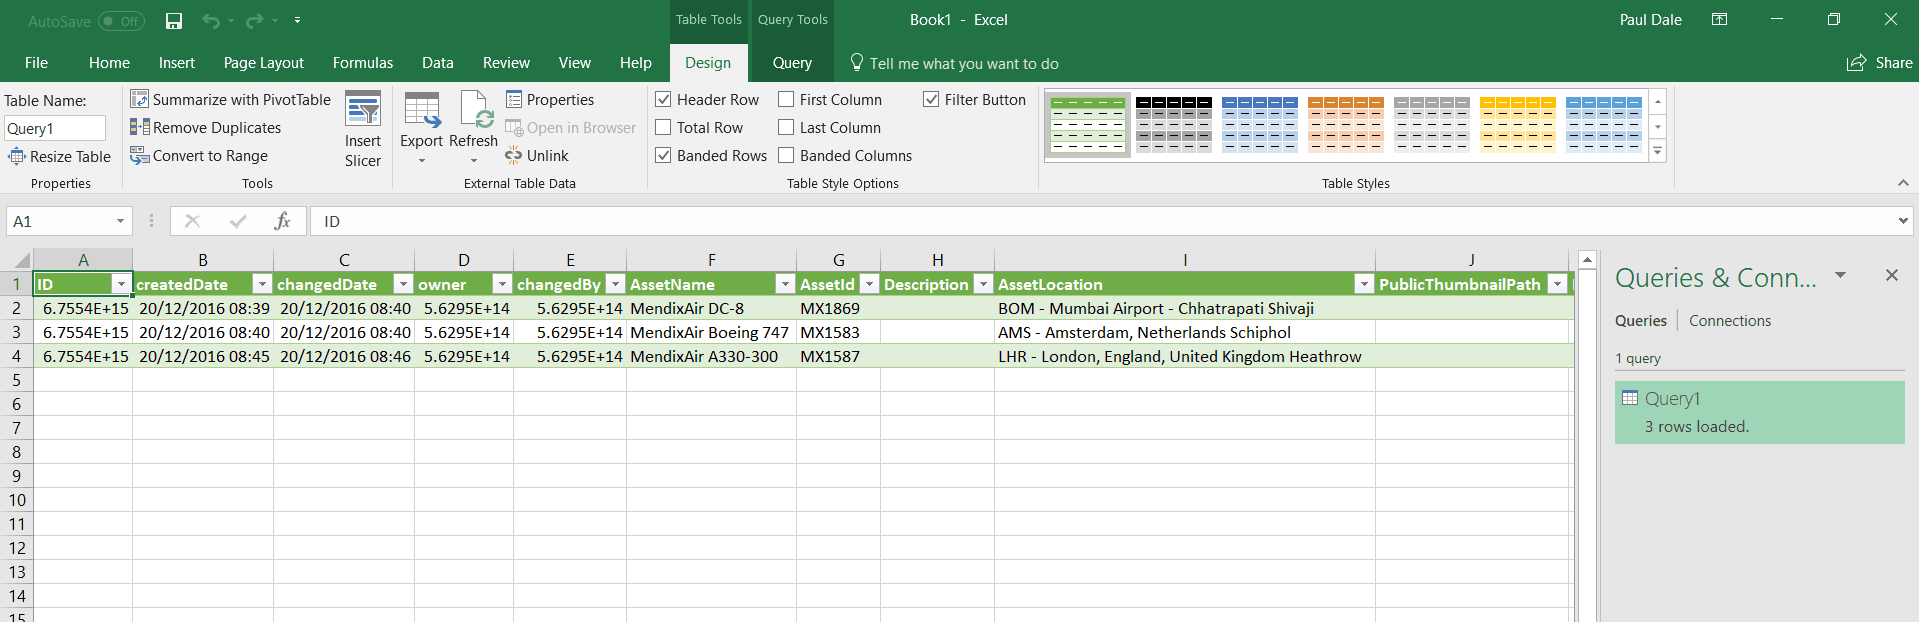Image resolution: width=1919 pixels, height=622 pixels.
Task: Click the Save icon in title bar
Action: pos(174,20)
